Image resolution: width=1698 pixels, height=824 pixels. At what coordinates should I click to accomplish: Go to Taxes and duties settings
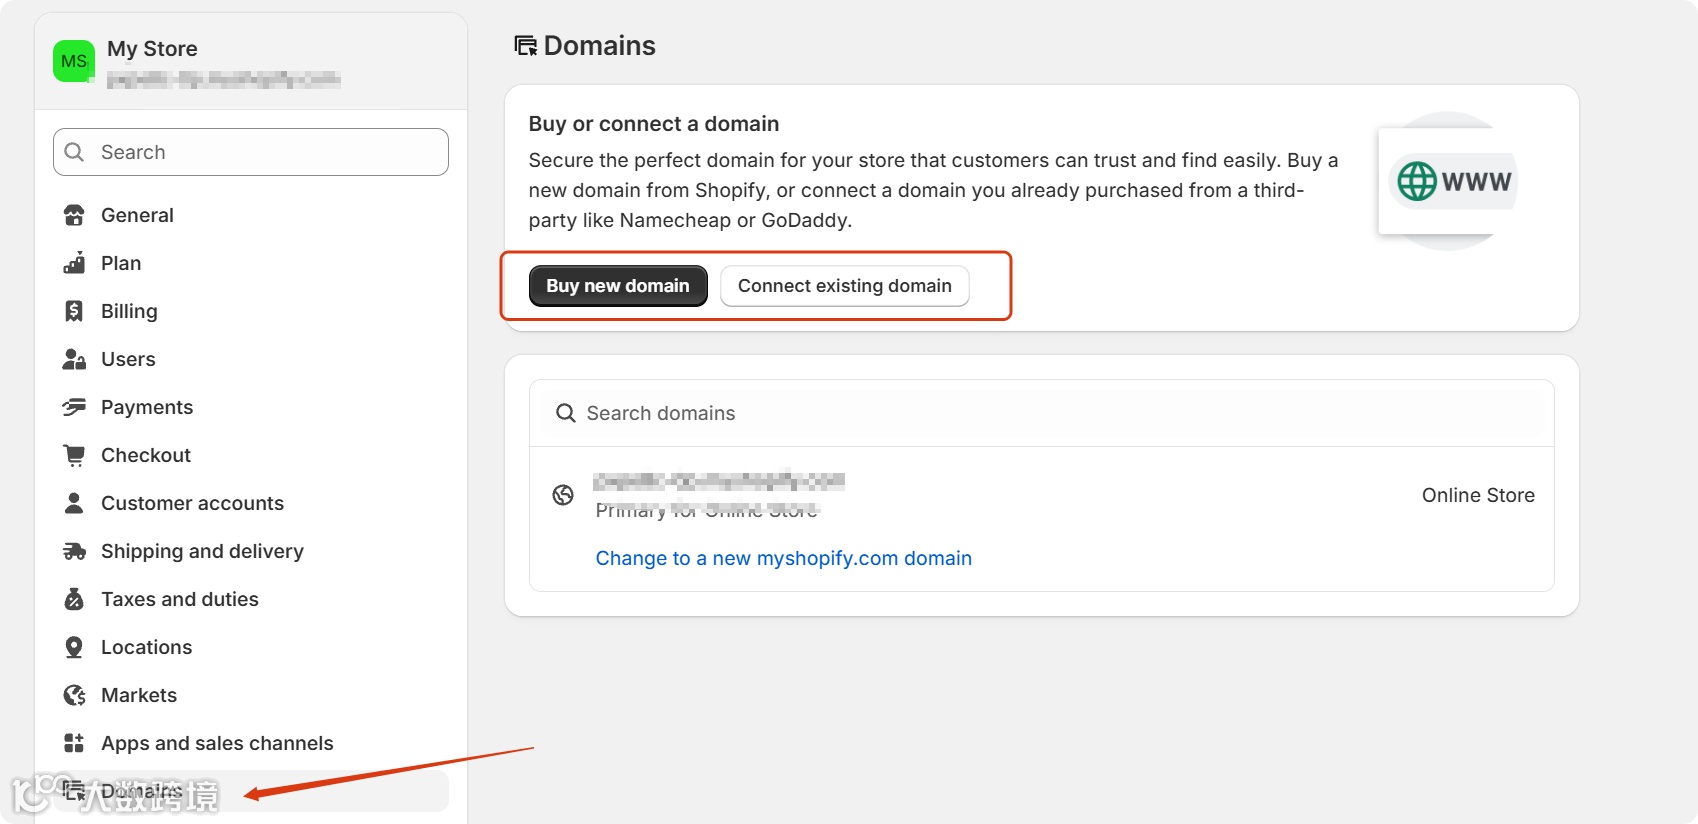click(x=180, y=599)
